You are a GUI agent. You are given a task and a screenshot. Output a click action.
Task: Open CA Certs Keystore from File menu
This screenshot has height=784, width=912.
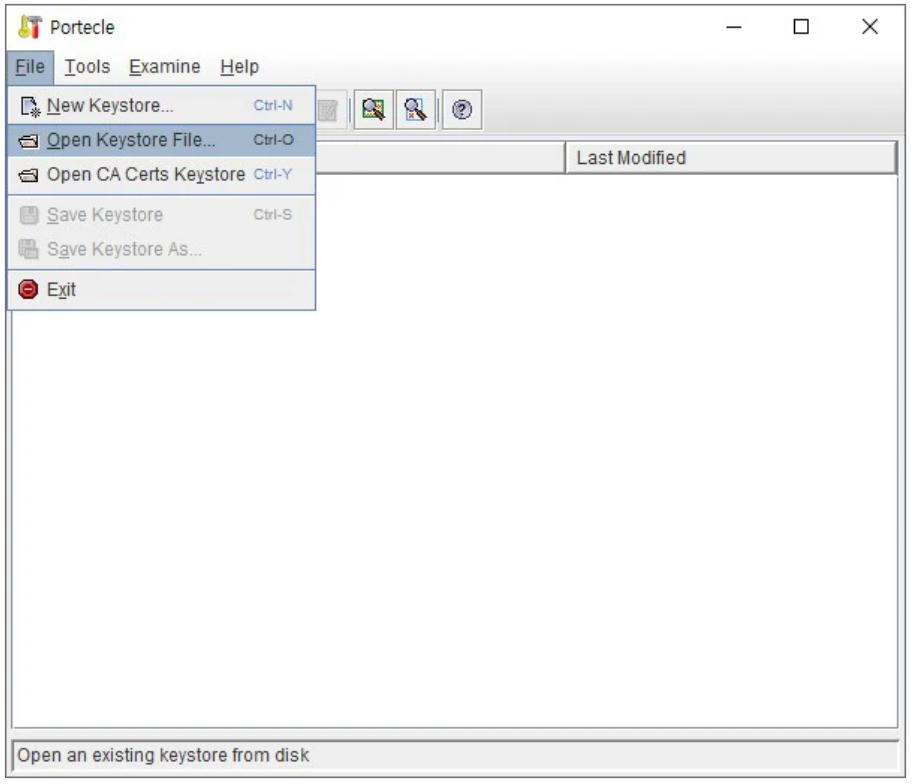pos(162,174)
